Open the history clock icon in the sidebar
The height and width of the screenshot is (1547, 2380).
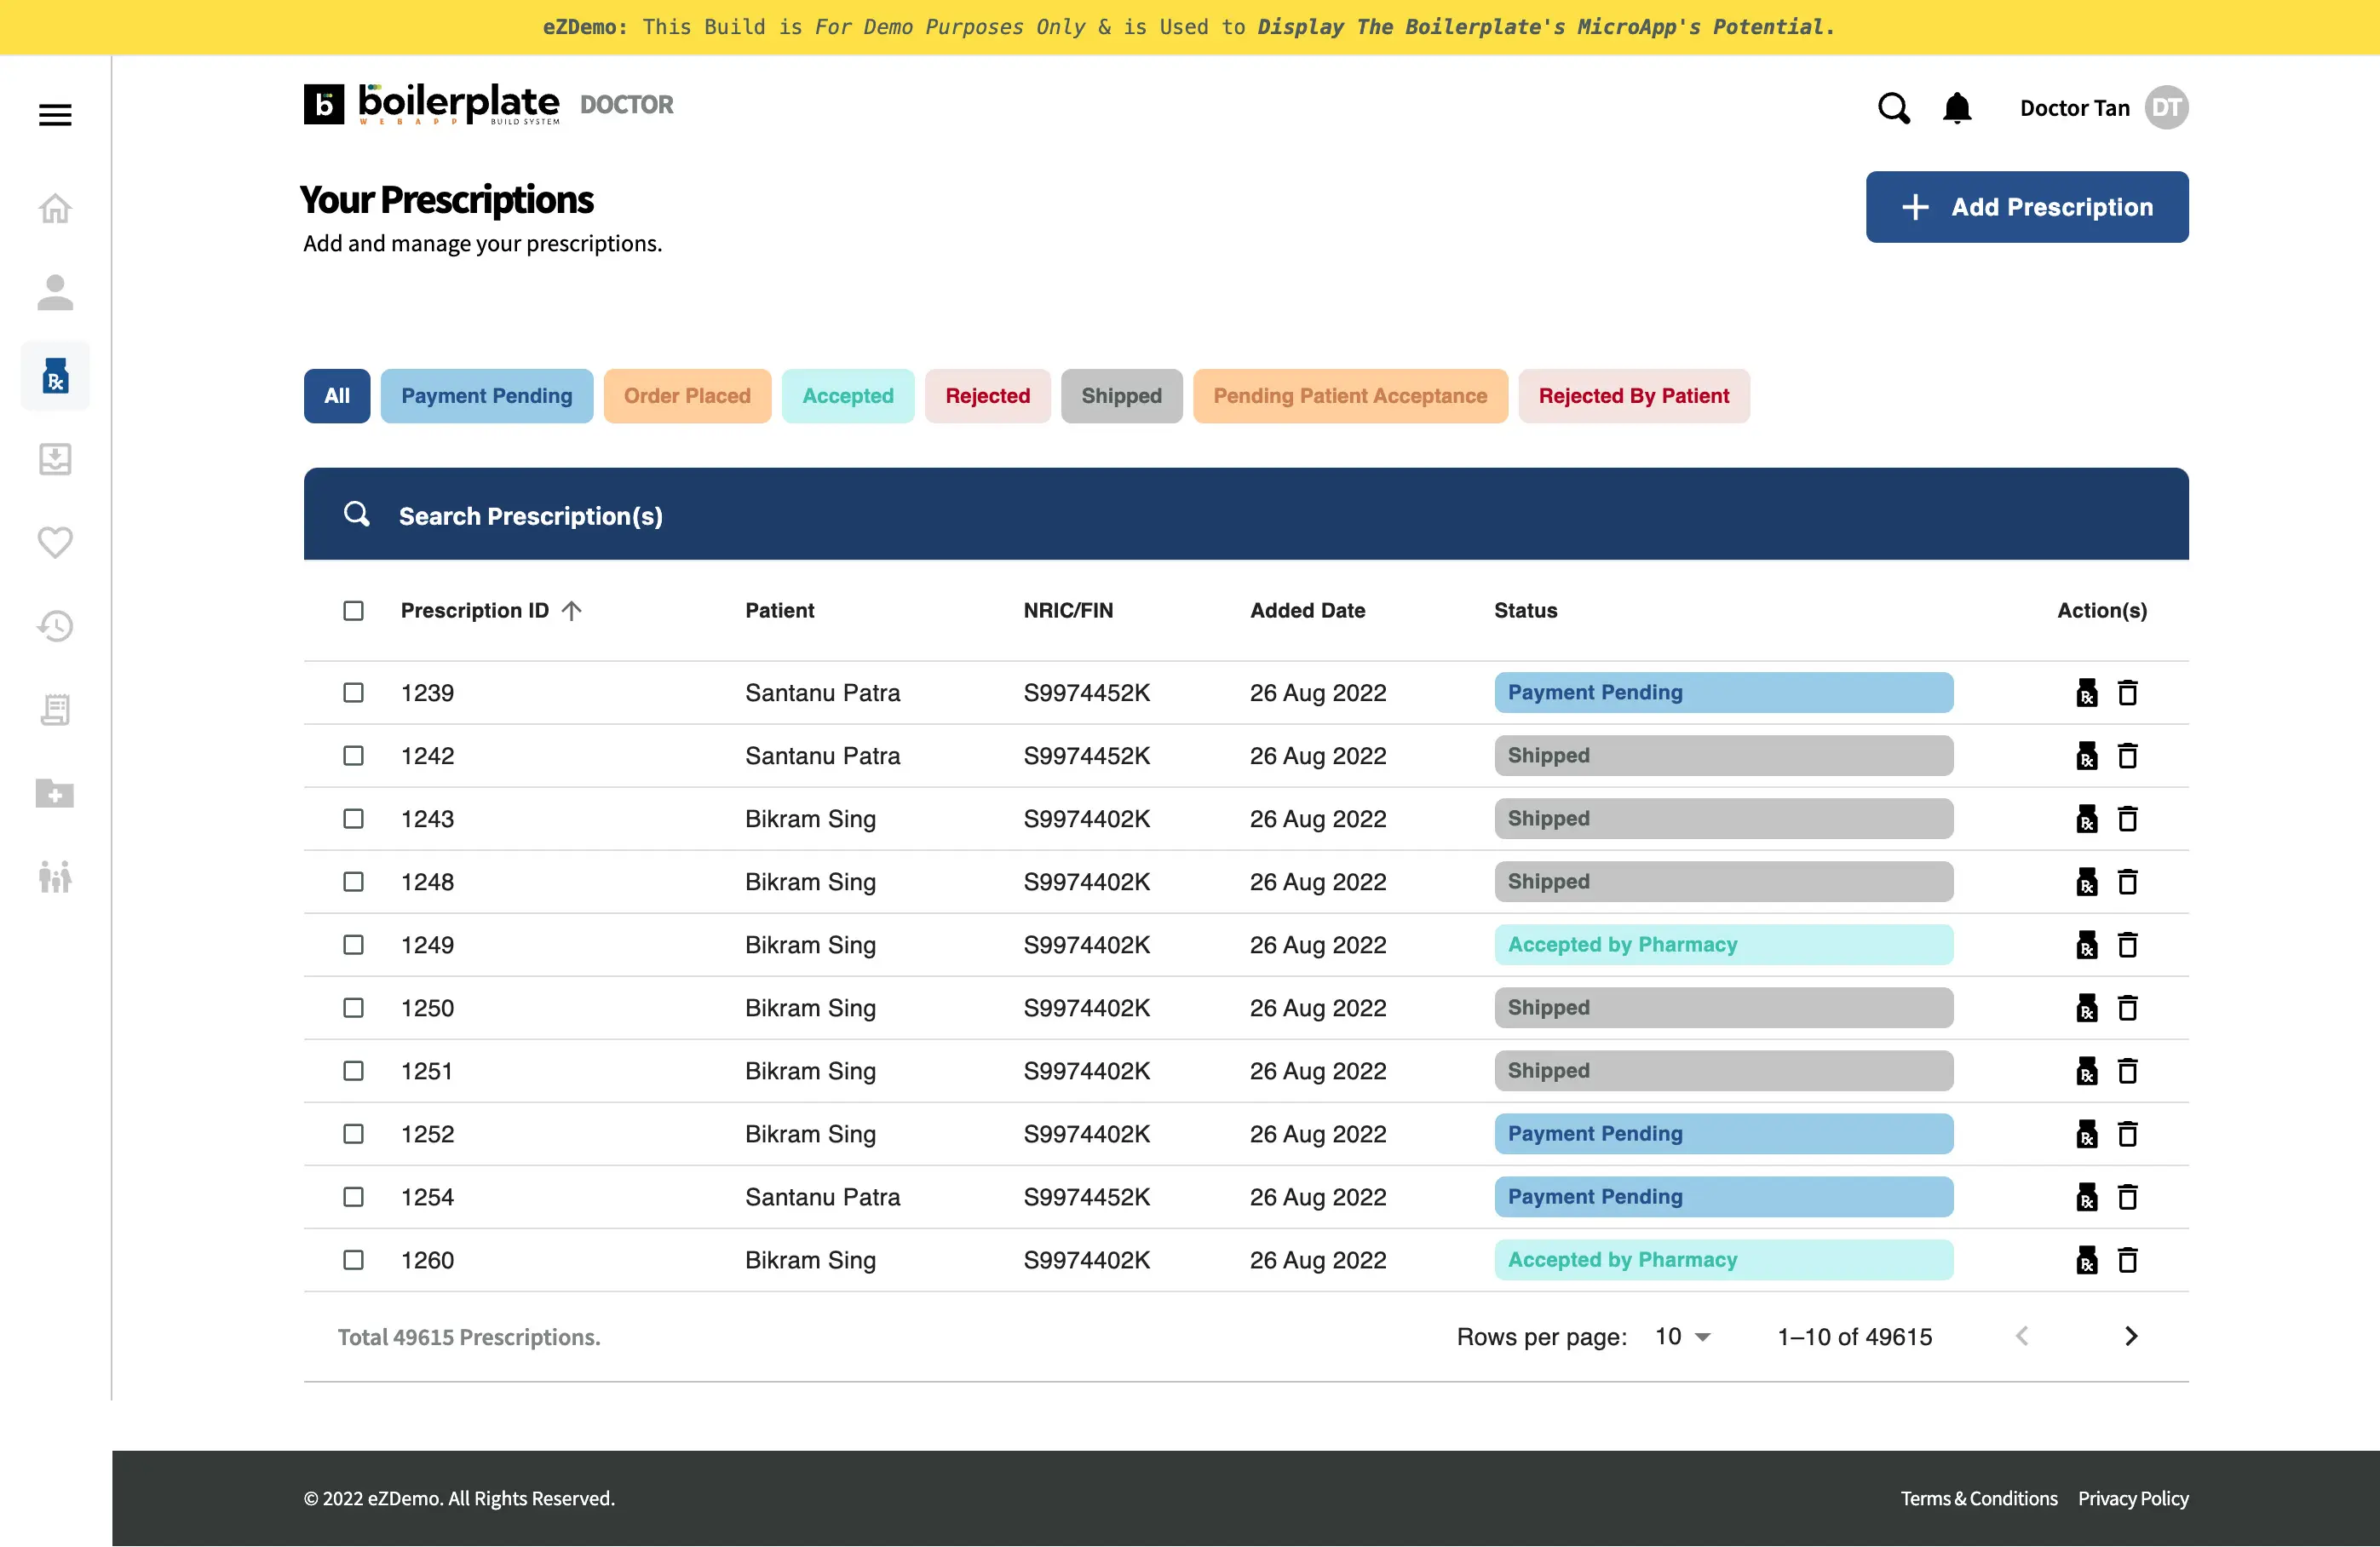tap(55, 625)
